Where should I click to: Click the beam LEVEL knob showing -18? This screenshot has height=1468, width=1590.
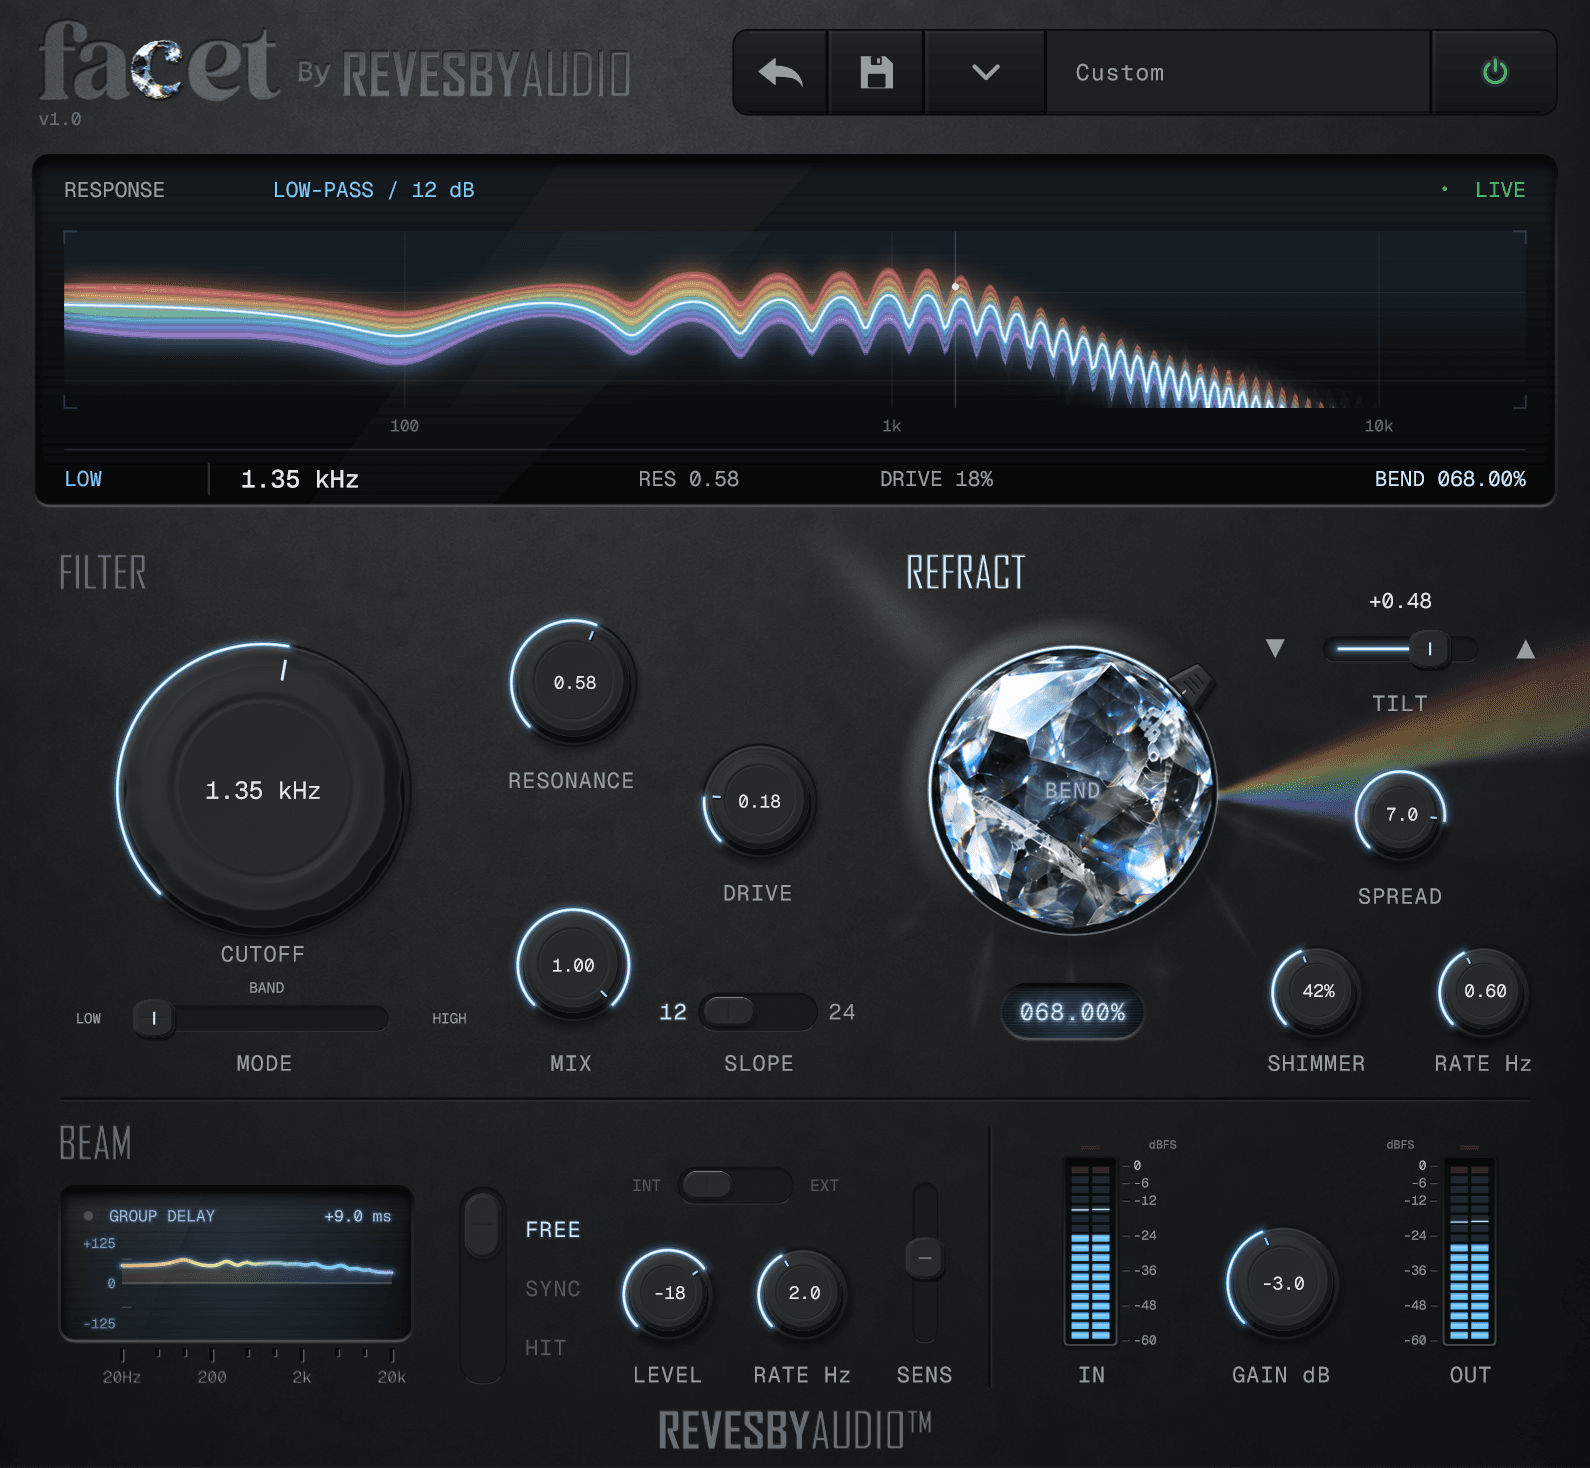(x=668, y=1293)
